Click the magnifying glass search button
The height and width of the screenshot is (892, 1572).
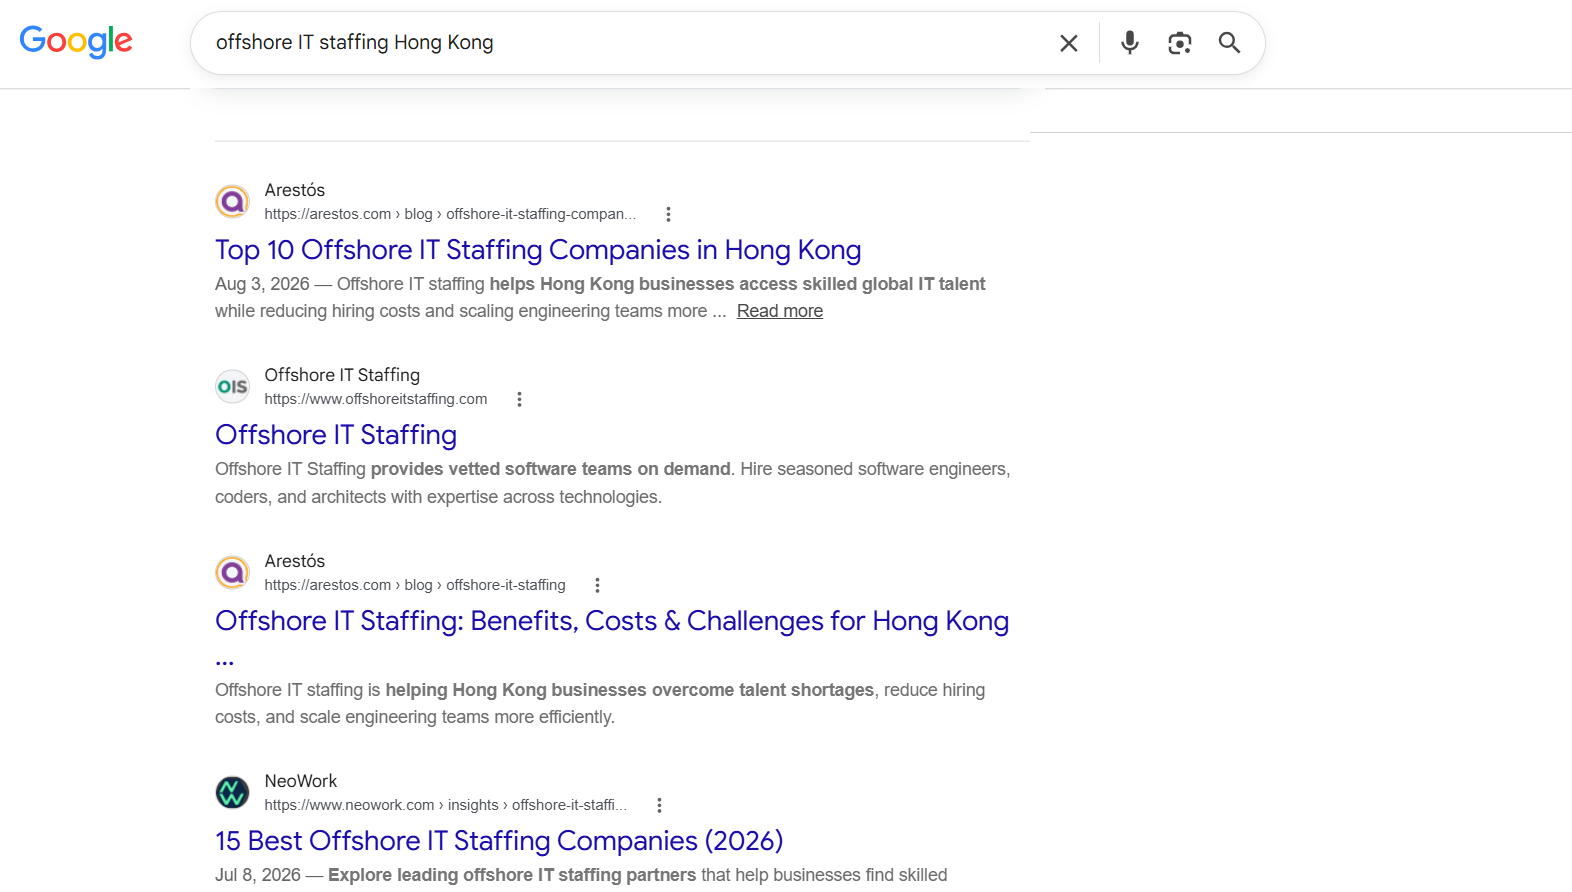click(1229, 43)
